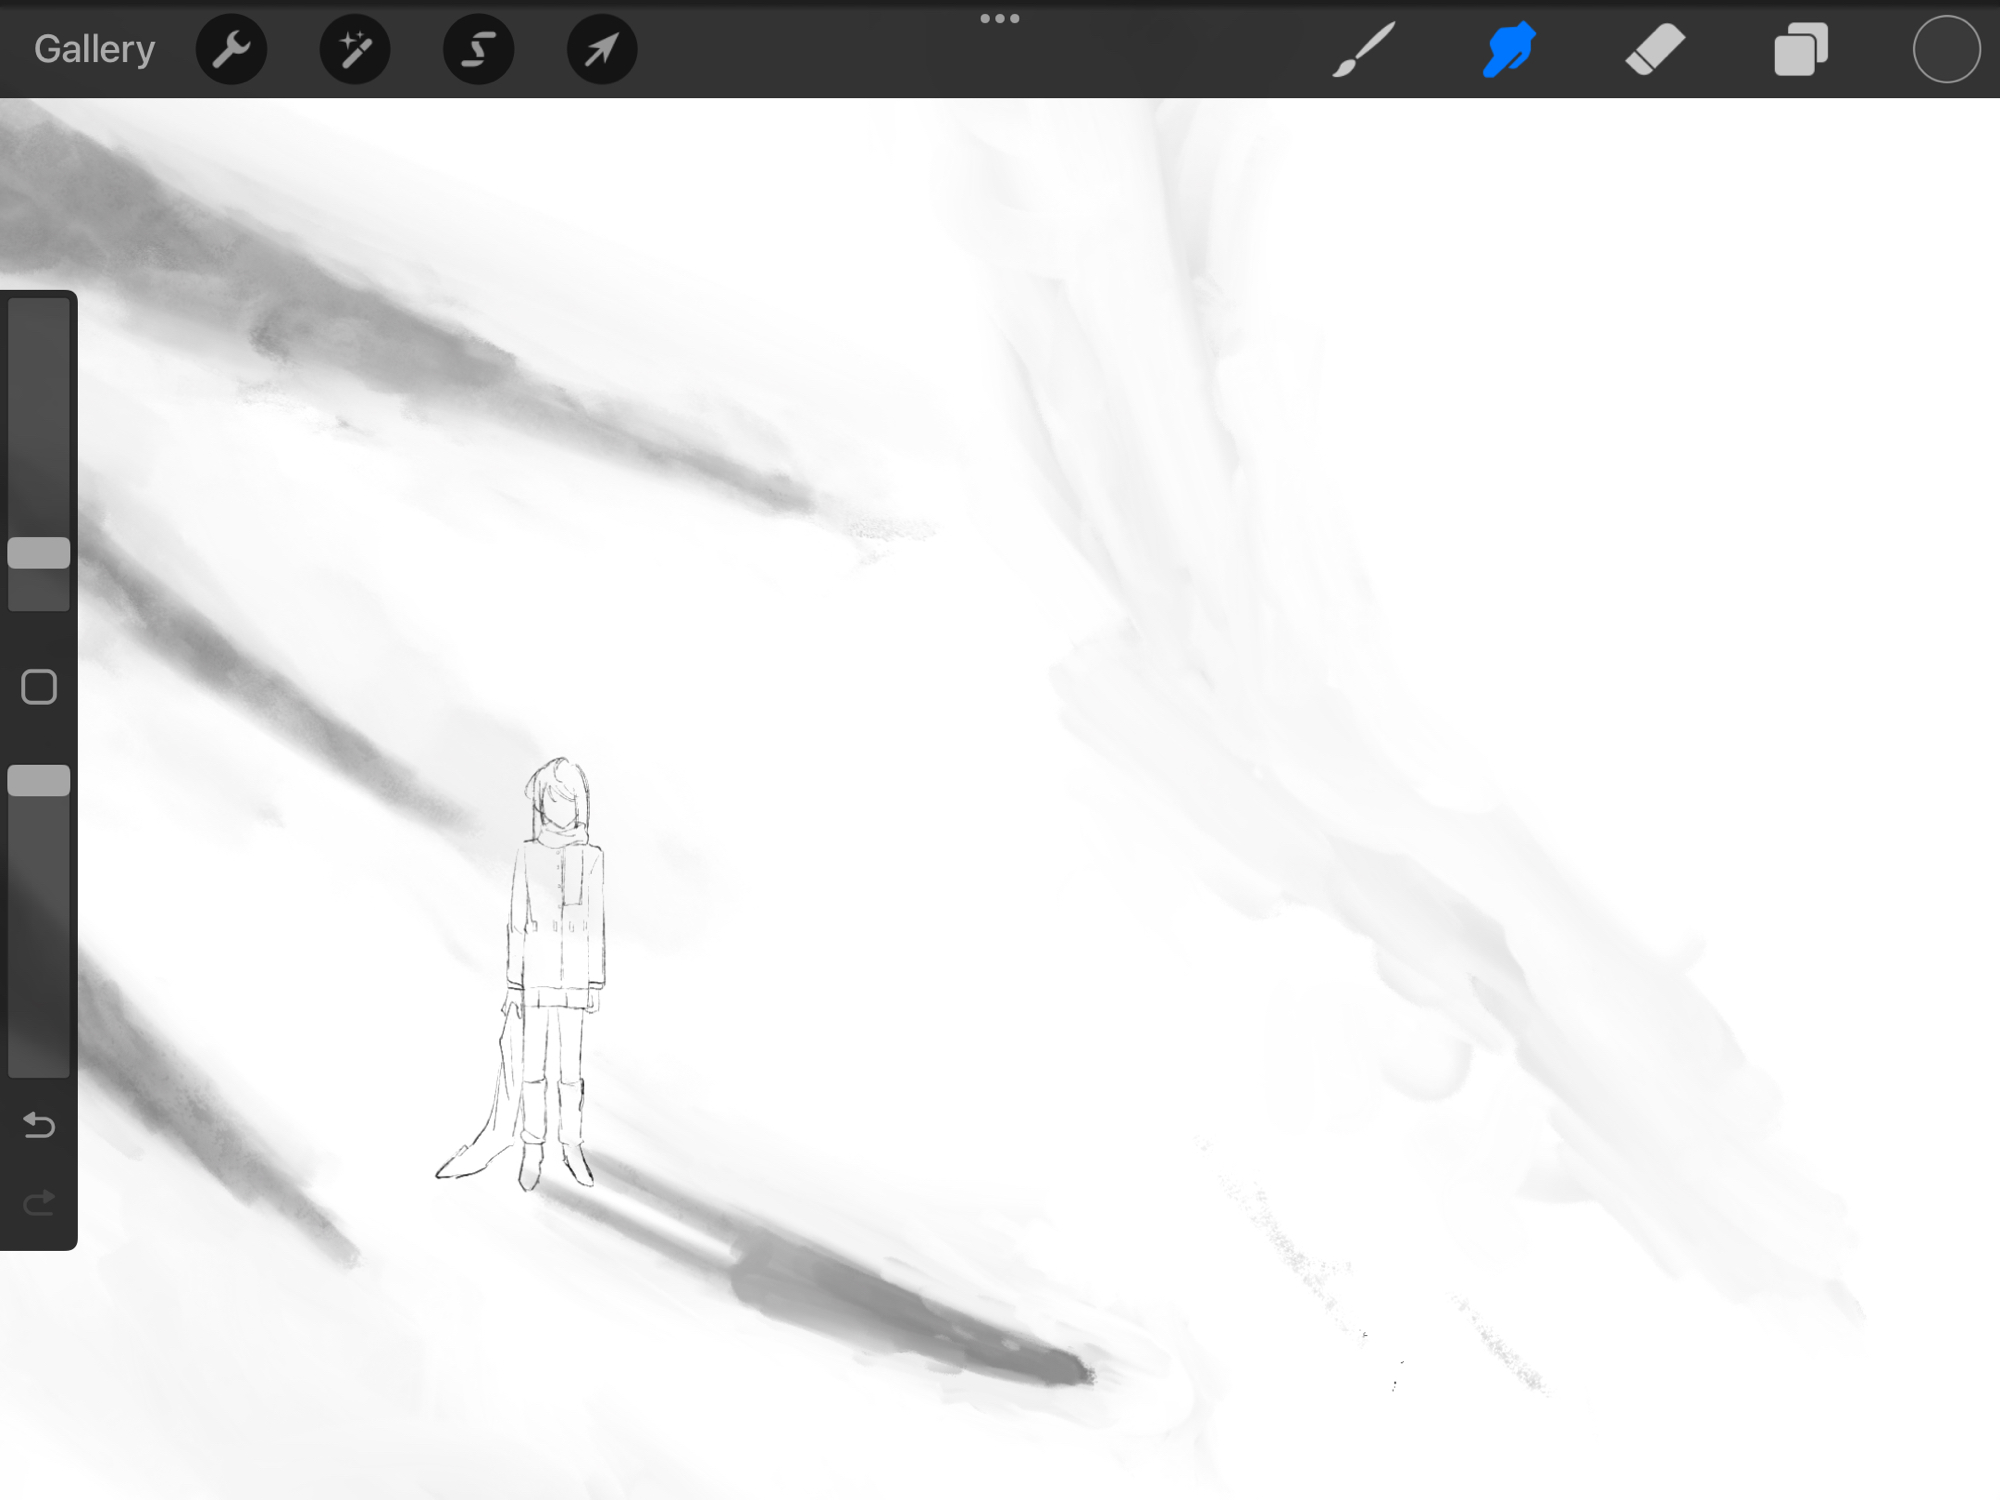Open the Layers panel
This screenshot has height=1500, width=2000.
pos(1801,49)
